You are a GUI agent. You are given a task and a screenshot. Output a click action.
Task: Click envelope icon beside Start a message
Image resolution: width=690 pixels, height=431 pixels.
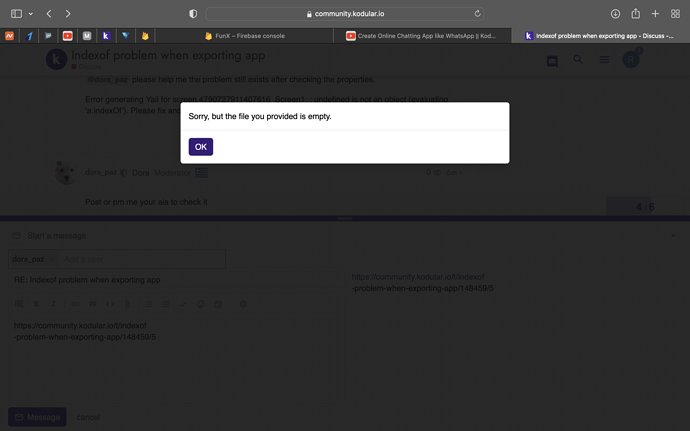tap(16, 236)
